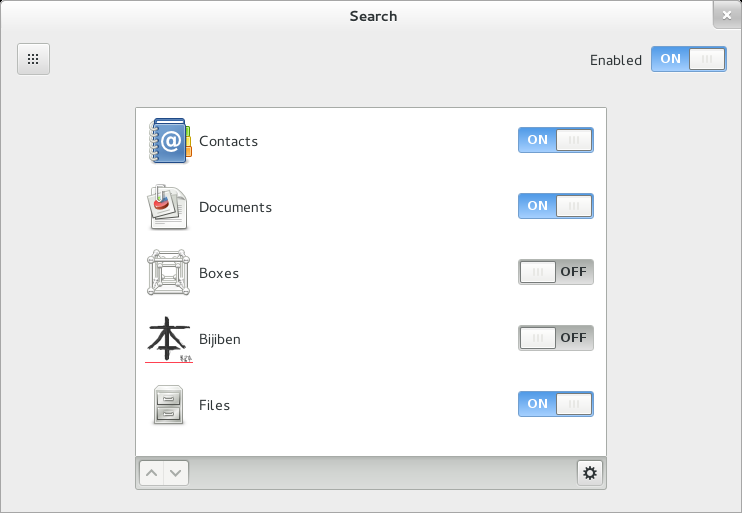742x513 pixels.
Task: Click the Enabled label text
Action: point(616,60)
